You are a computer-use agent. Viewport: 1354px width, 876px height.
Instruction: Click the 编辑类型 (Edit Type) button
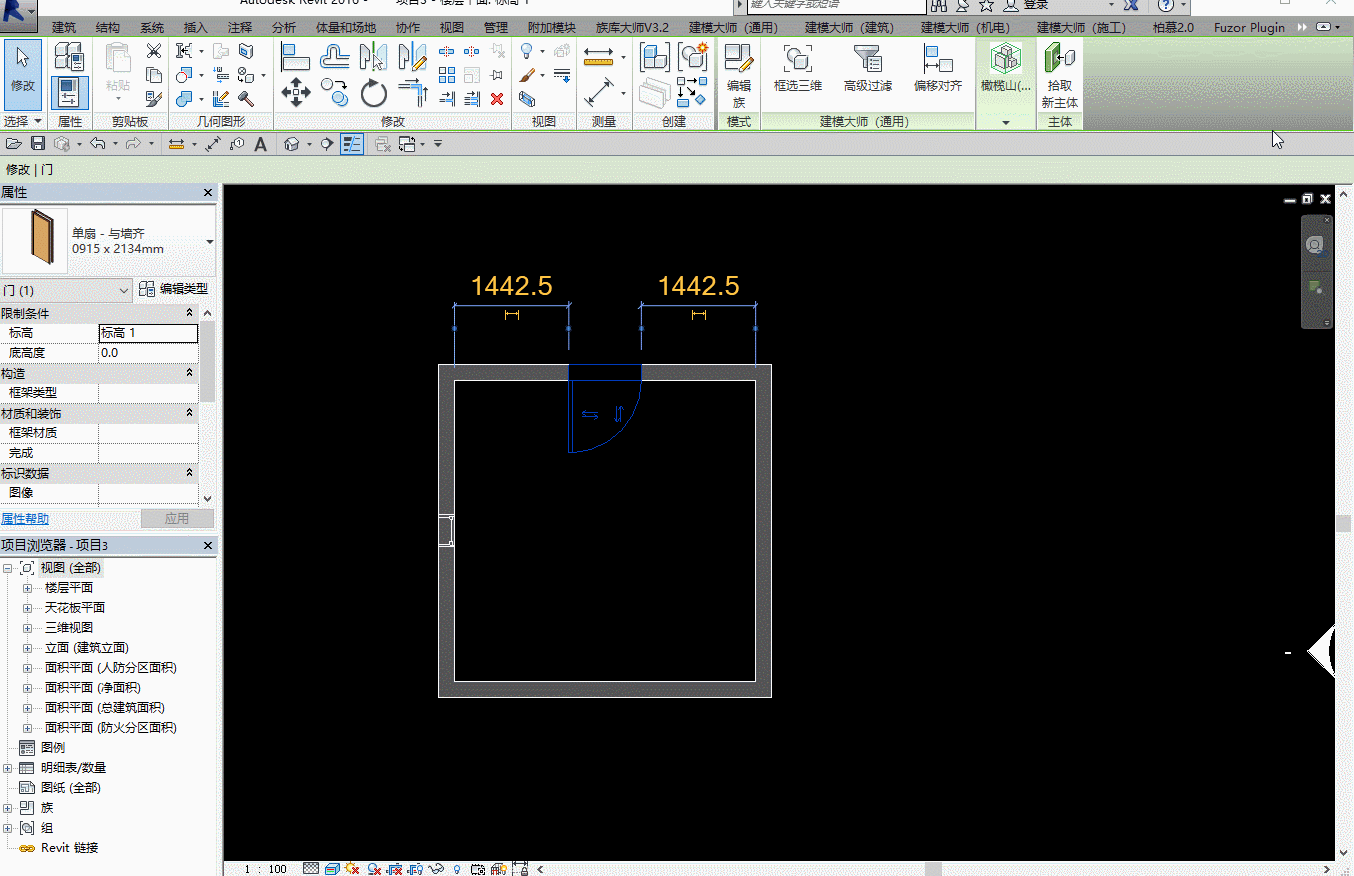(x=174, y=289)
